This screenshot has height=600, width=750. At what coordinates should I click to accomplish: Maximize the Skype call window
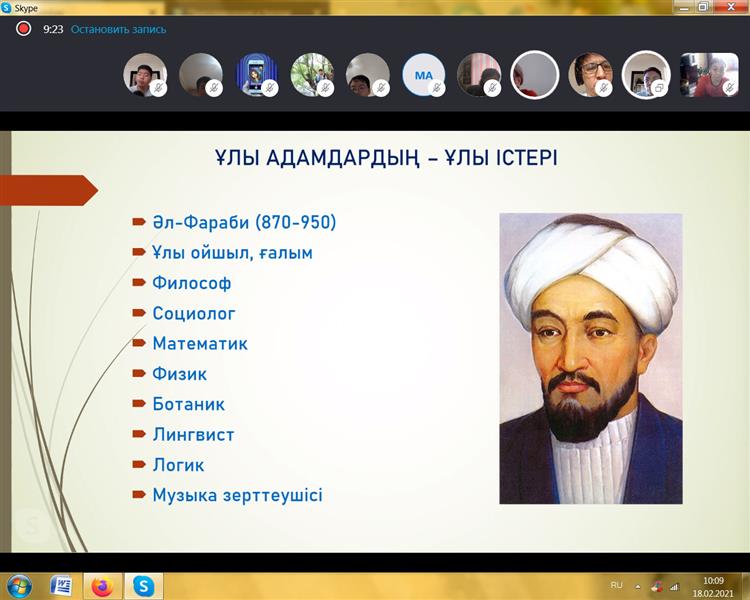pos(703,6)
